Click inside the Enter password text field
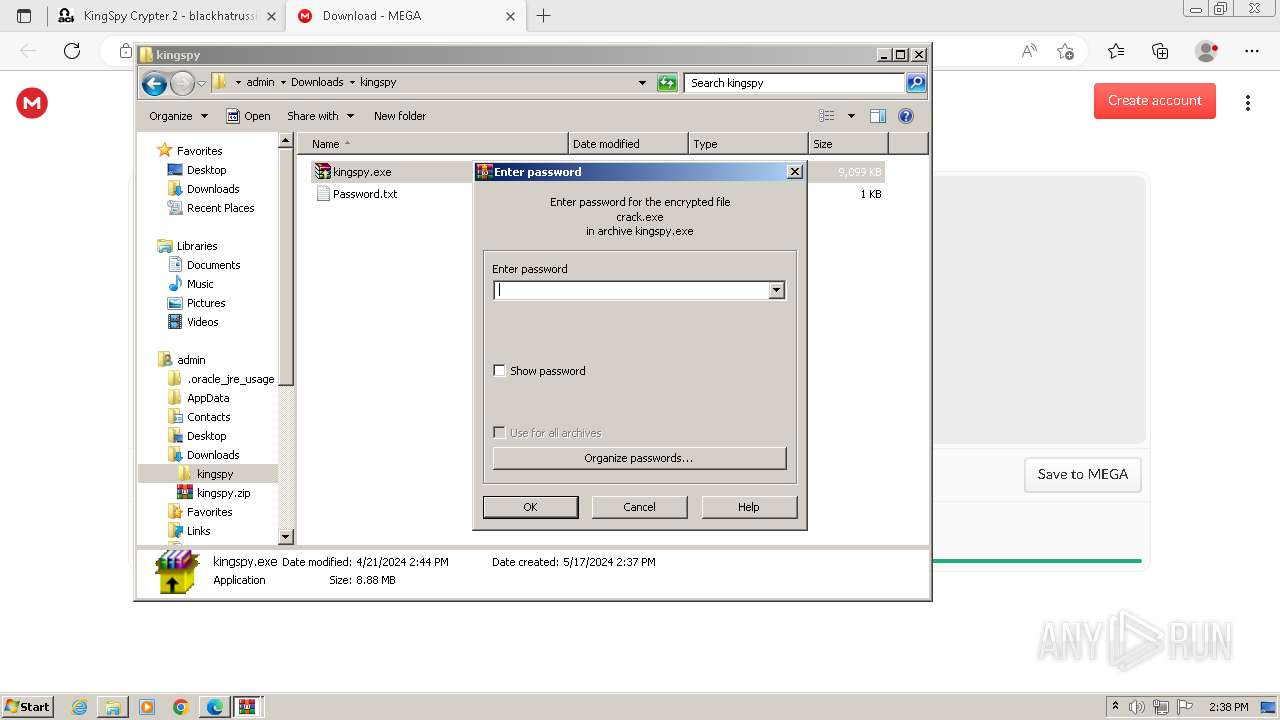The width and height of the screenshot is (1280, 720). tap(631, 290)
